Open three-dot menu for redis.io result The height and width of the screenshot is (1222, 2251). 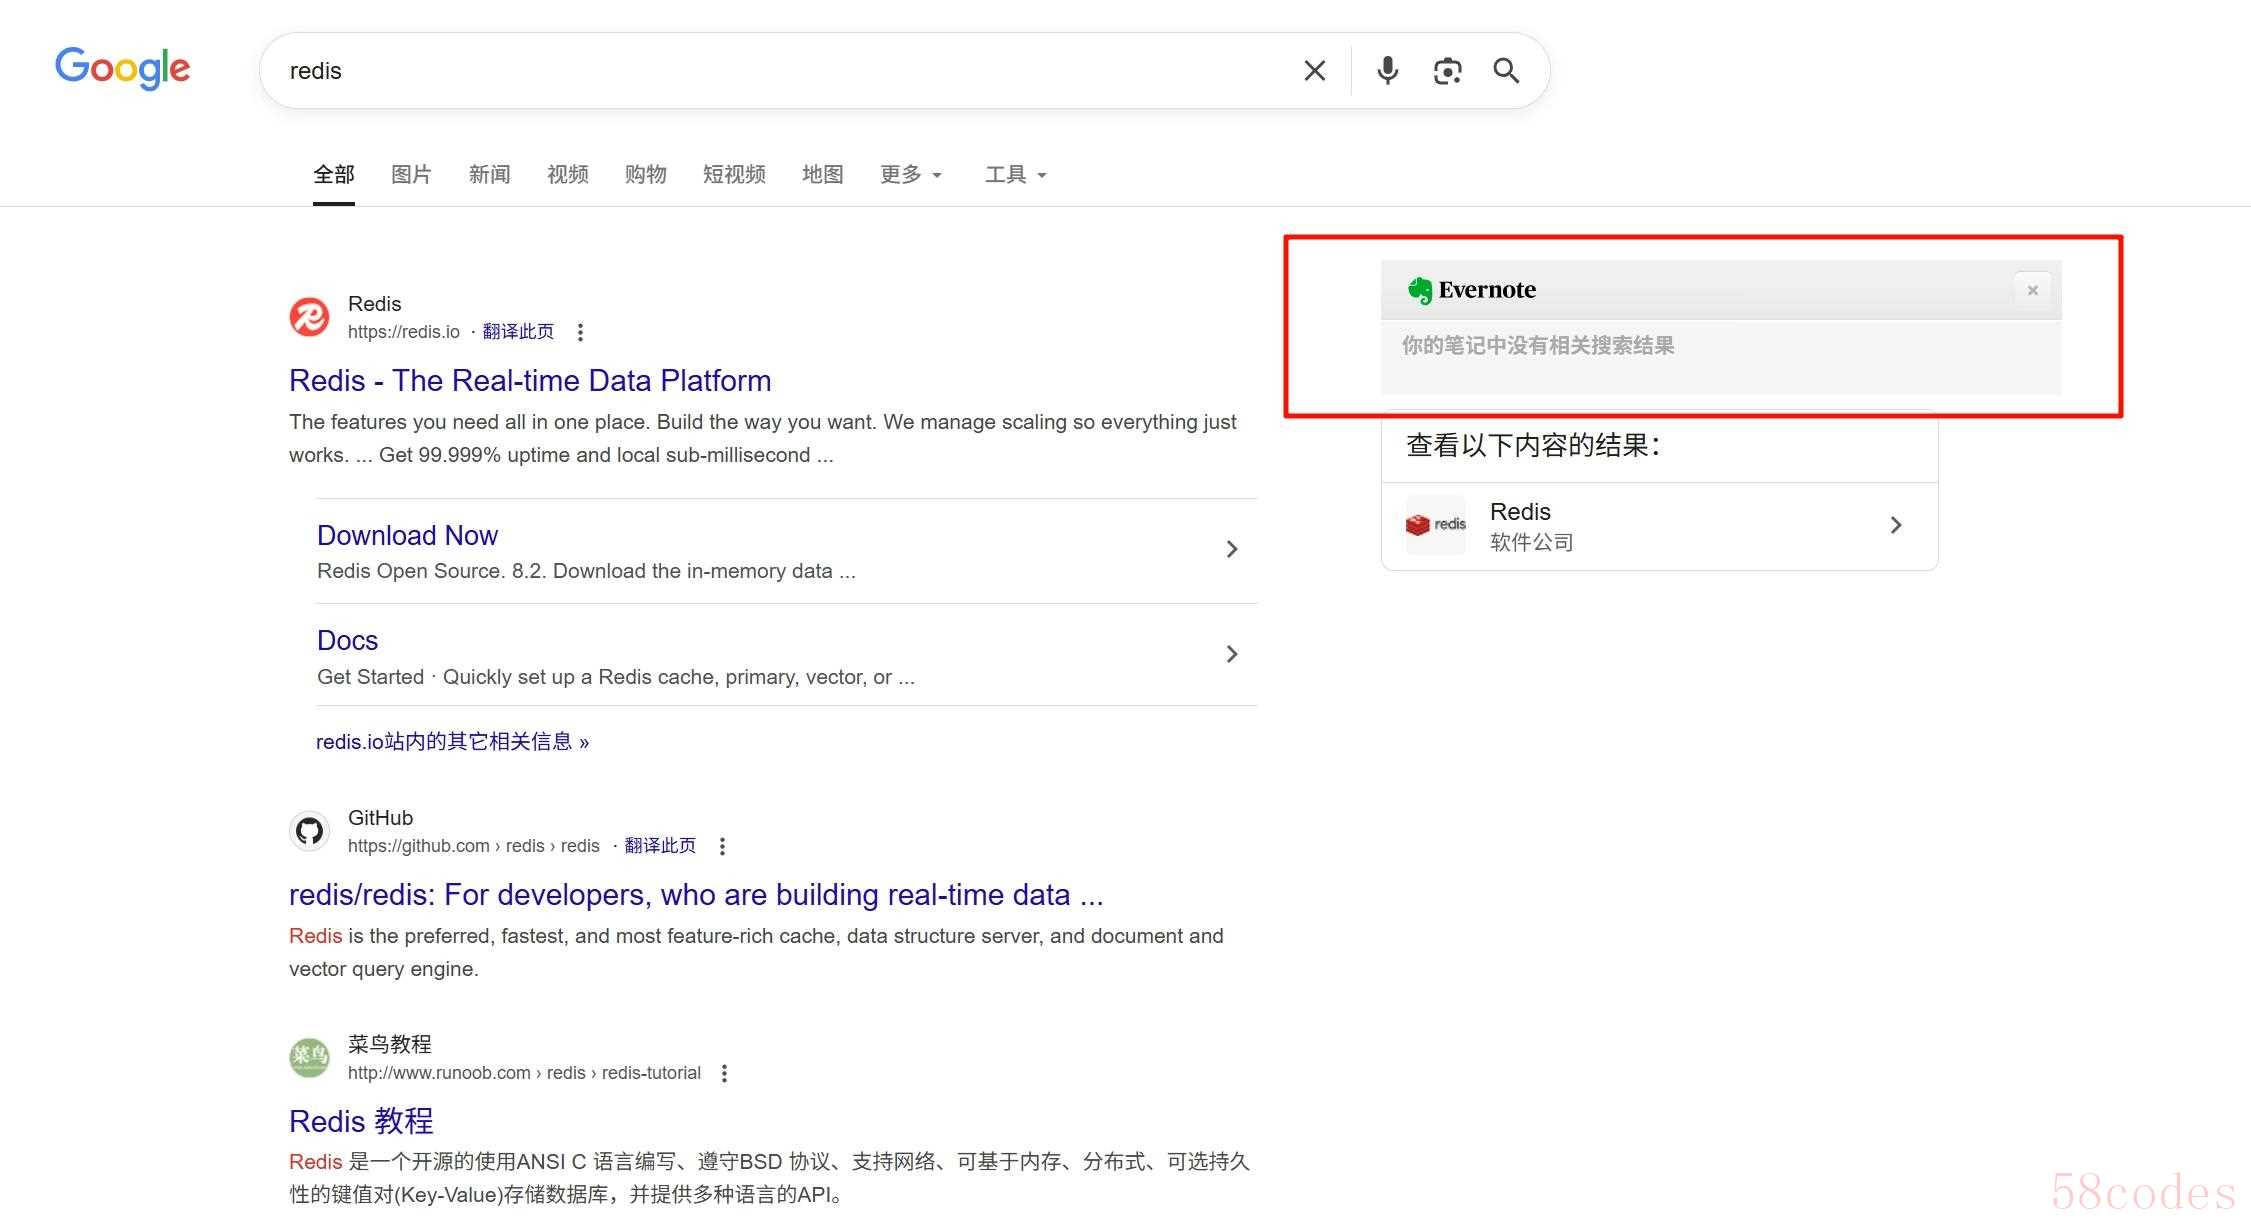(x=580, y=332)
